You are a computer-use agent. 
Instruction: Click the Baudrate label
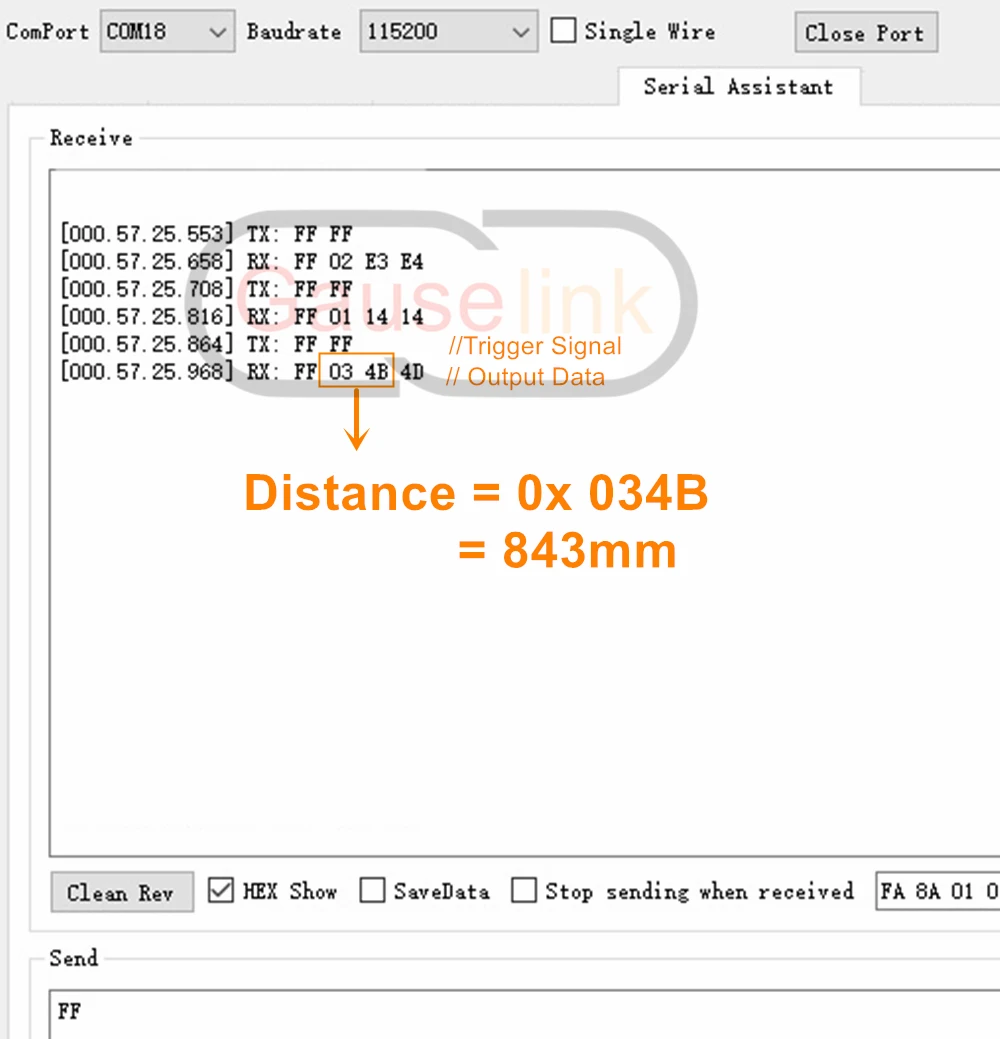pyautogui.click(x=294, y=32)
